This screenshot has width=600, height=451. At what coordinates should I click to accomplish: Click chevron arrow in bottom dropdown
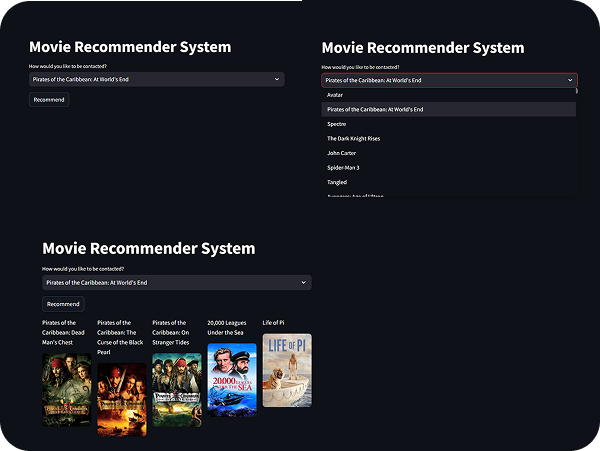point(303,283)
